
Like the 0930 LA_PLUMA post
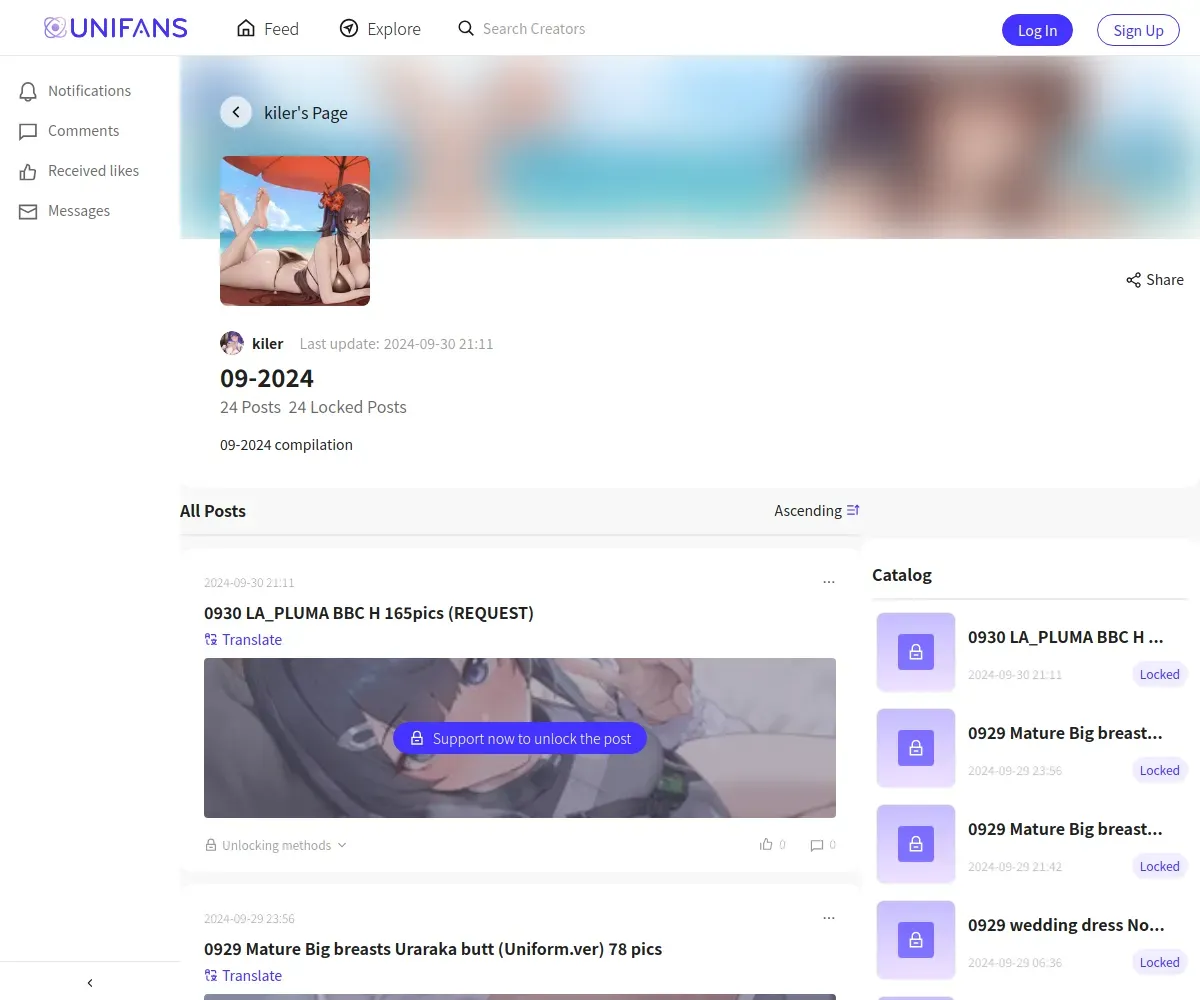click(773, 845)
